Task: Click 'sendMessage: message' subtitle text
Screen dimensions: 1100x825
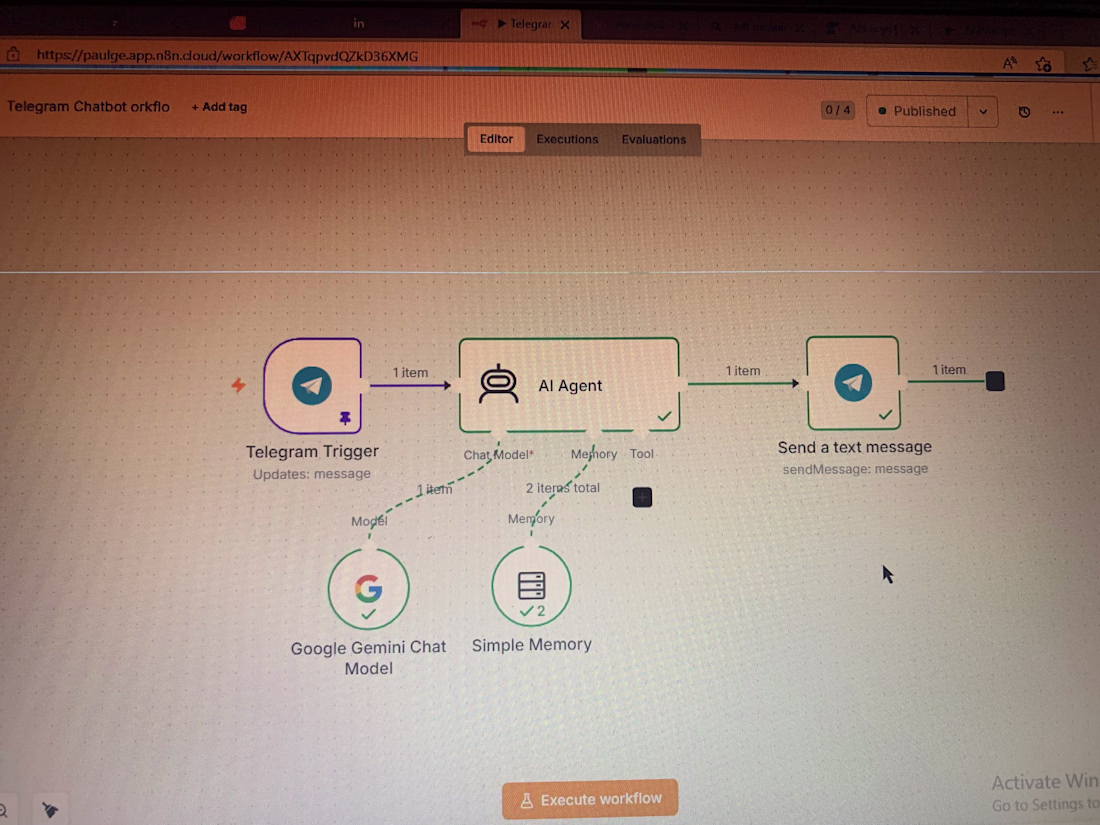Action: (x=855, y=469)
